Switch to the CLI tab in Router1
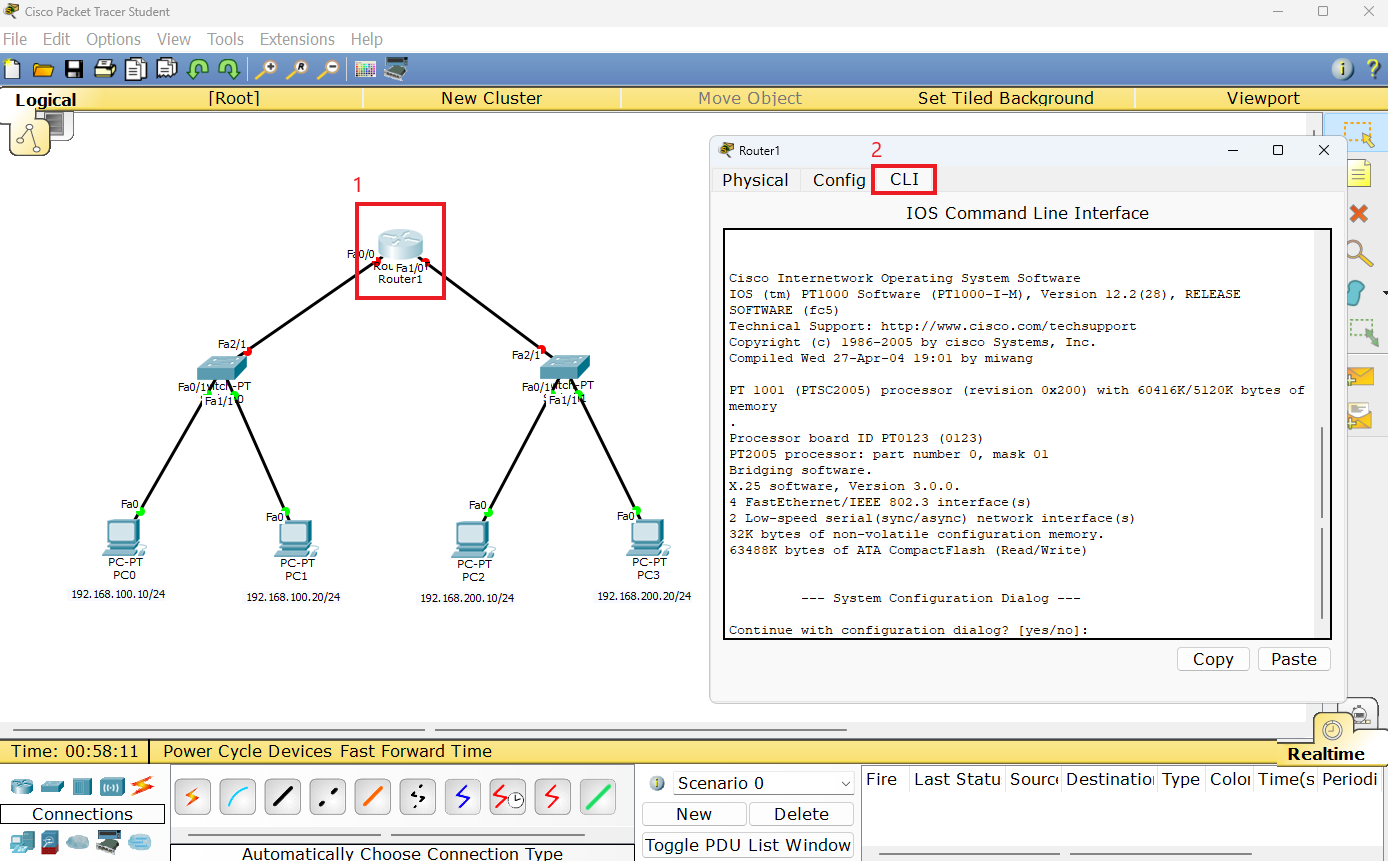The image size is (1388, 861). pyautogui.click(x=904, y=180)
